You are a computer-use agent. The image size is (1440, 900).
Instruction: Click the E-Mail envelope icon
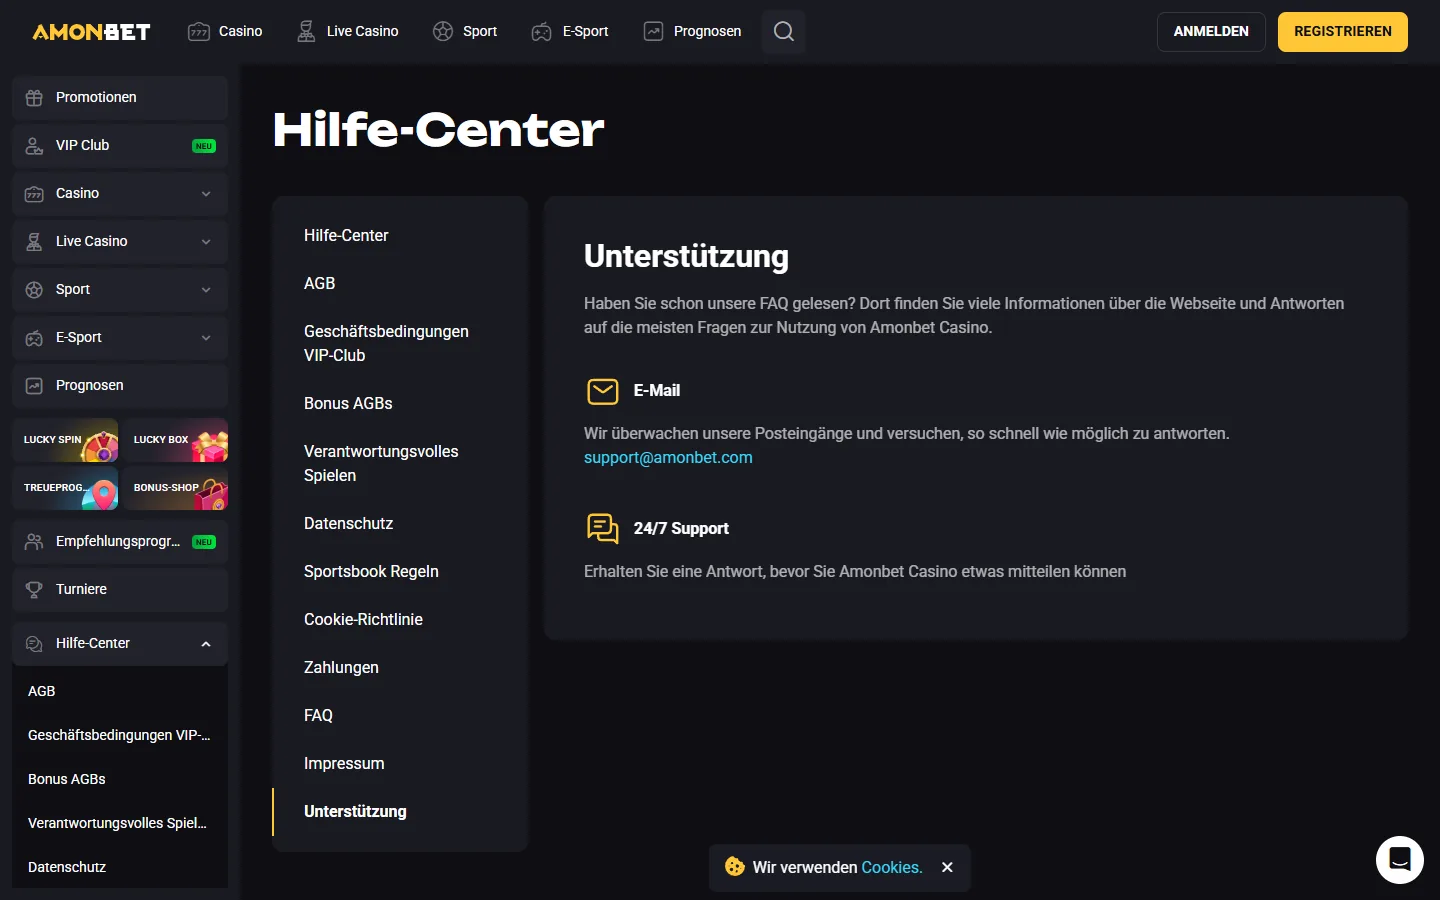pyautogui.click(x=603, y=391)
